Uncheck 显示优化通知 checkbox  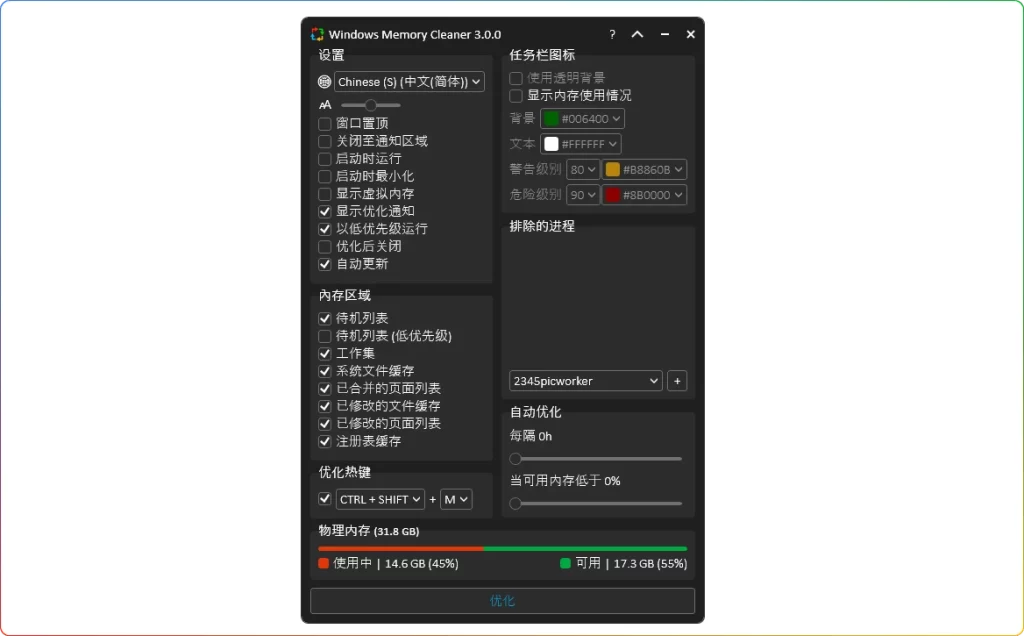tap(325, 212)
